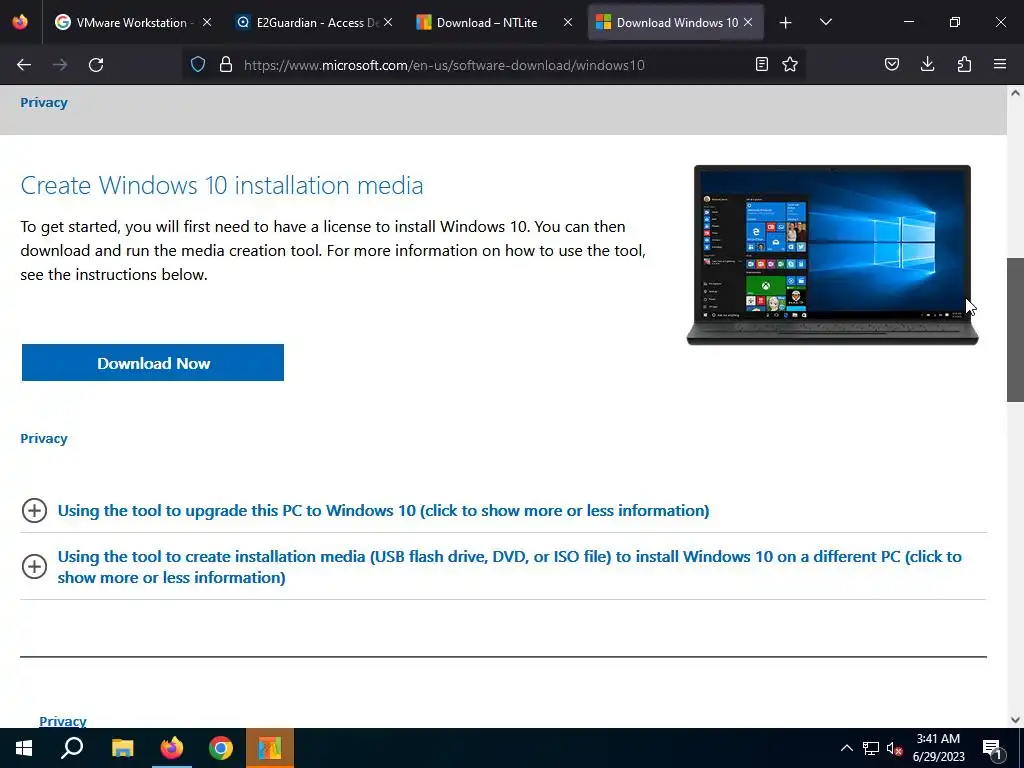
Task: Click the Download Now button
Action: [x=153, y=362]
